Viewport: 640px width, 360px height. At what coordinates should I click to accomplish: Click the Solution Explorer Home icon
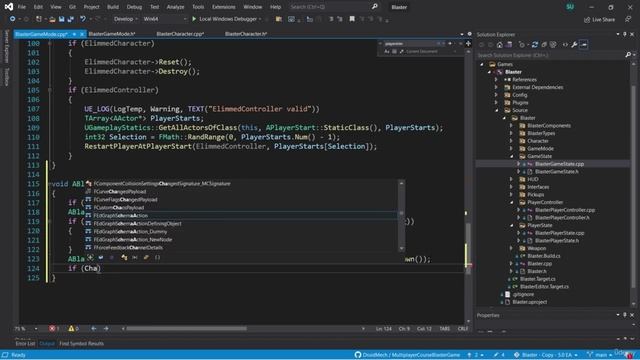(500, 44)
